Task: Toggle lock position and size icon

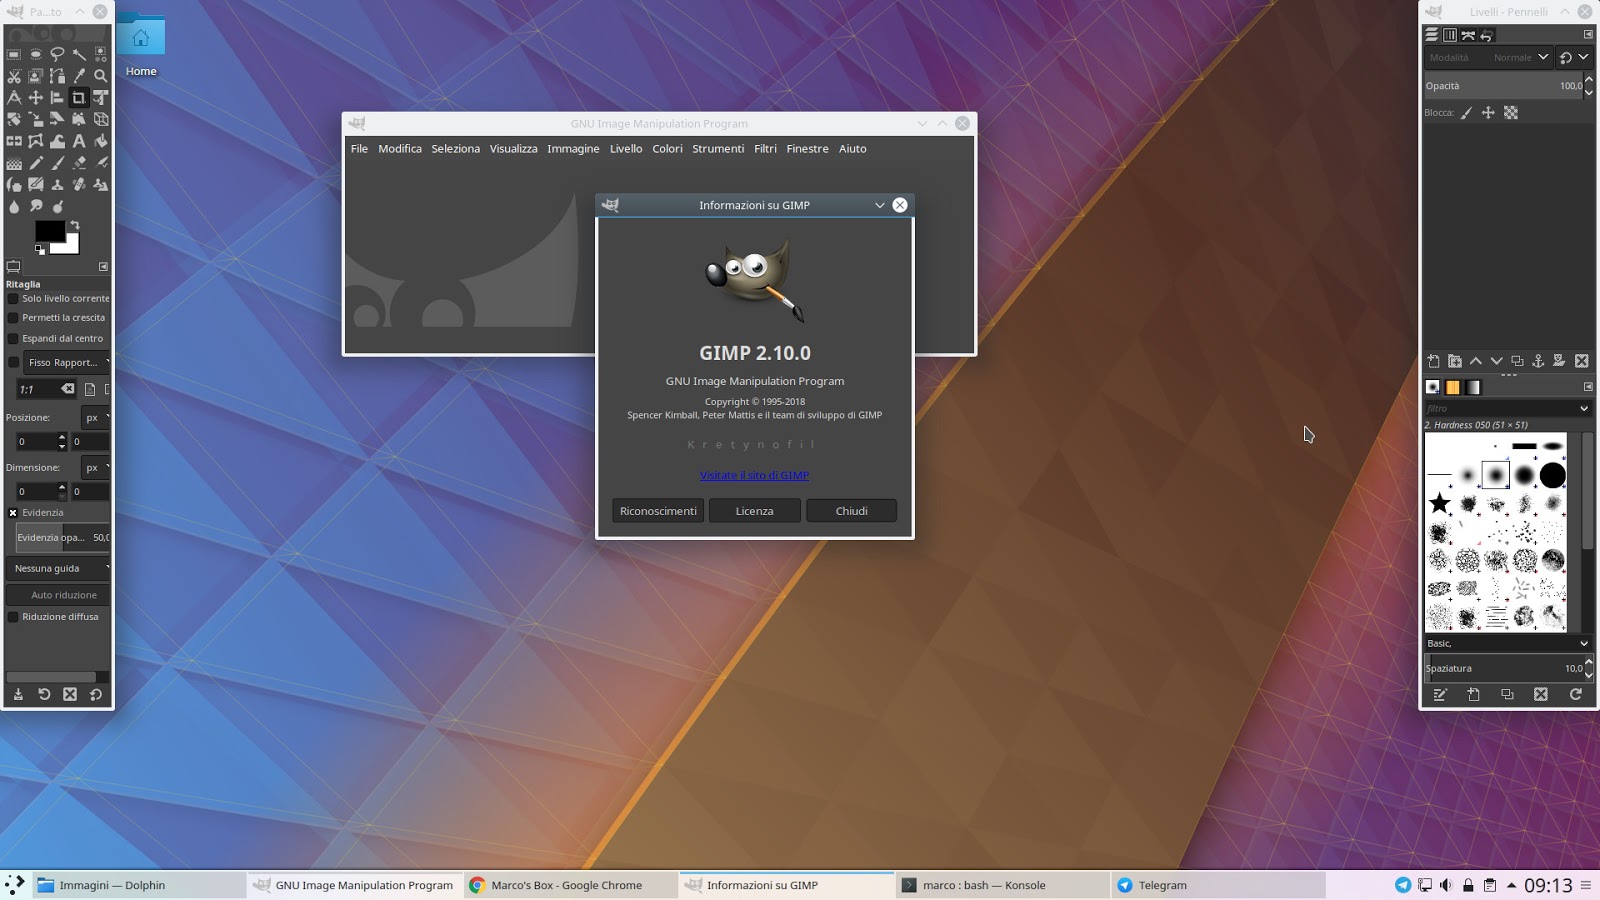Action: [1488, 113]
